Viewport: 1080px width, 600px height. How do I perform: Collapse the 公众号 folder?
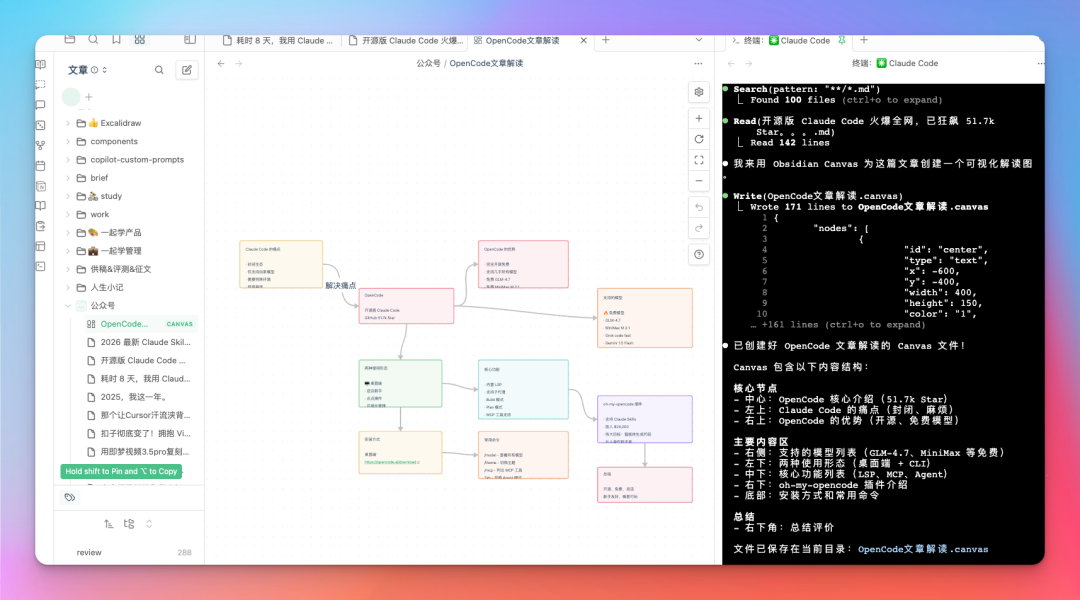pos(68,306)
